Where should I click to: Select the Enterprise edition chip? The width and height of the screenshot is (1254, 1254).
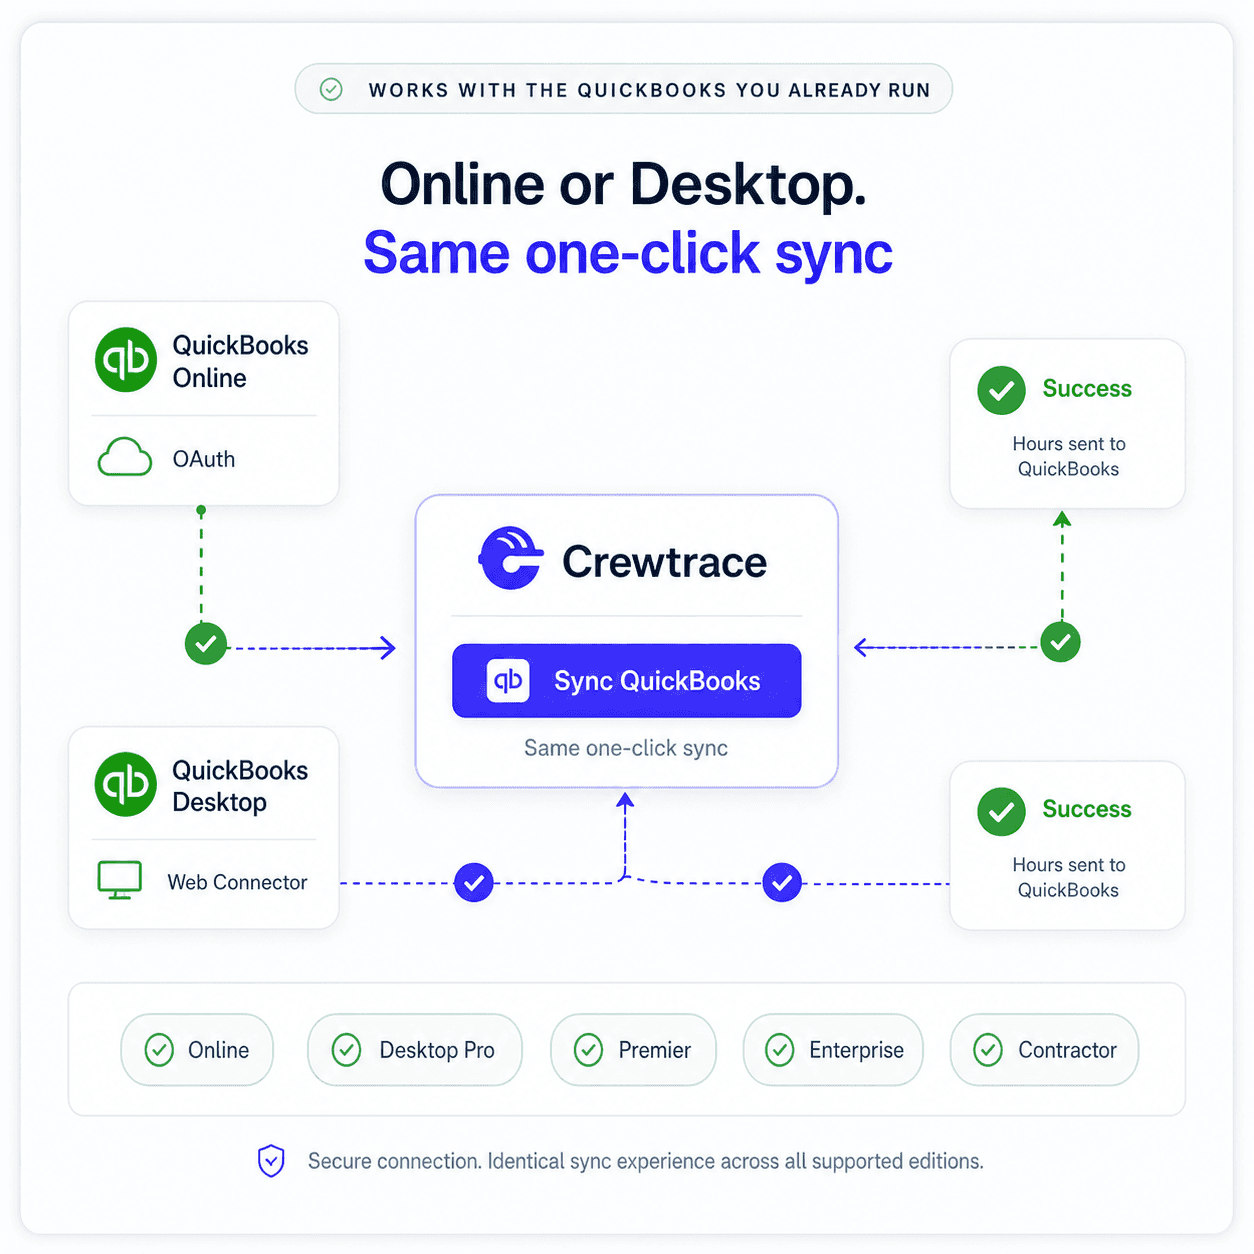pos(833,1050)
